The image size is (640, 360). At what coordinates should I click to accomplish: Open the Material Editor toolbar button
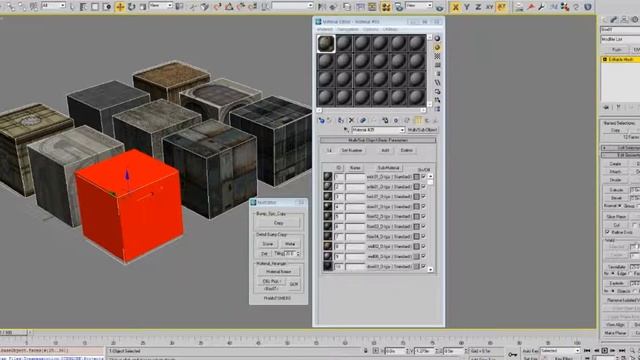click(386, 7)
